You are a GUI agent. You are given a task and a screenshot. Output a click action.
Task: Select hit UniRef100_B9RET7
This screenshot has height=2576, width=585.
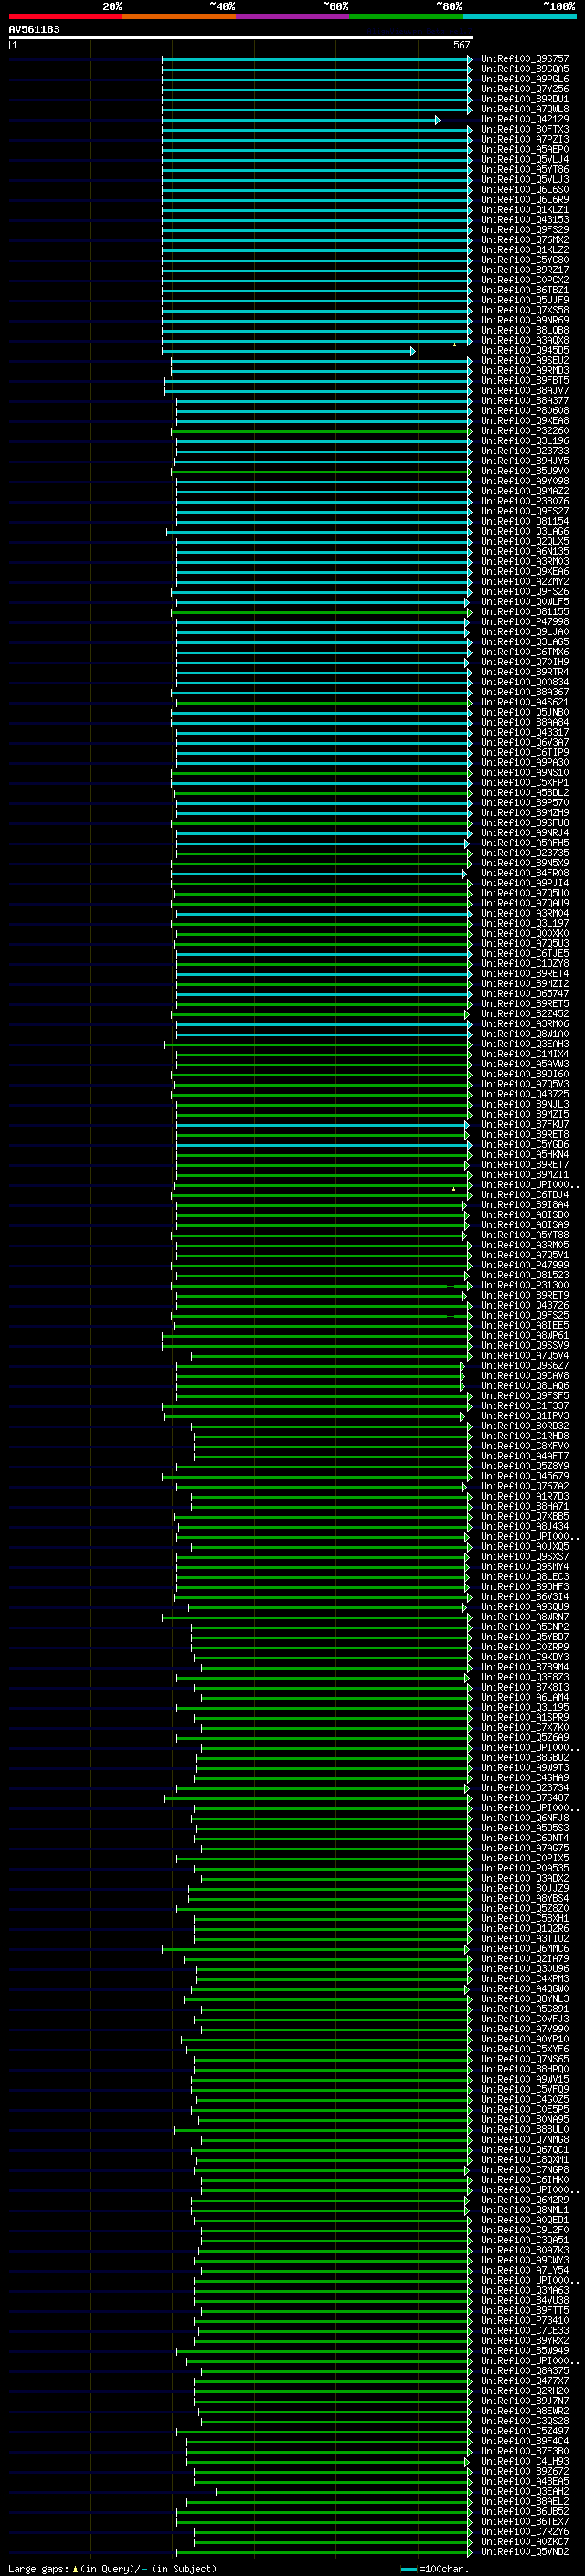(524, 1164)
